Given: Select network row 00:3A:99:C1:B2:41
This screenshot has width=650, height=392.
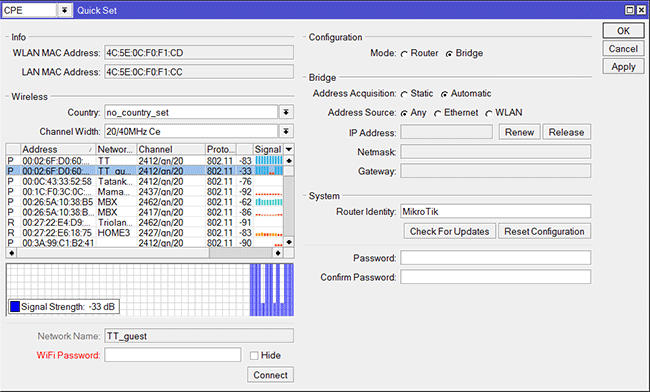Looking at the screenshot, I should tap(145, 243).
